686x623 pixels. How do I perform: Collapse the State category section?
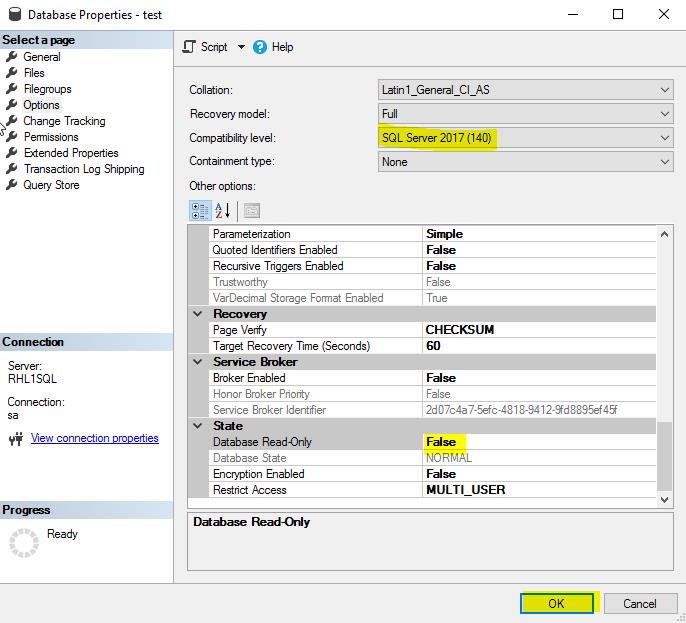tap(198, 426)
